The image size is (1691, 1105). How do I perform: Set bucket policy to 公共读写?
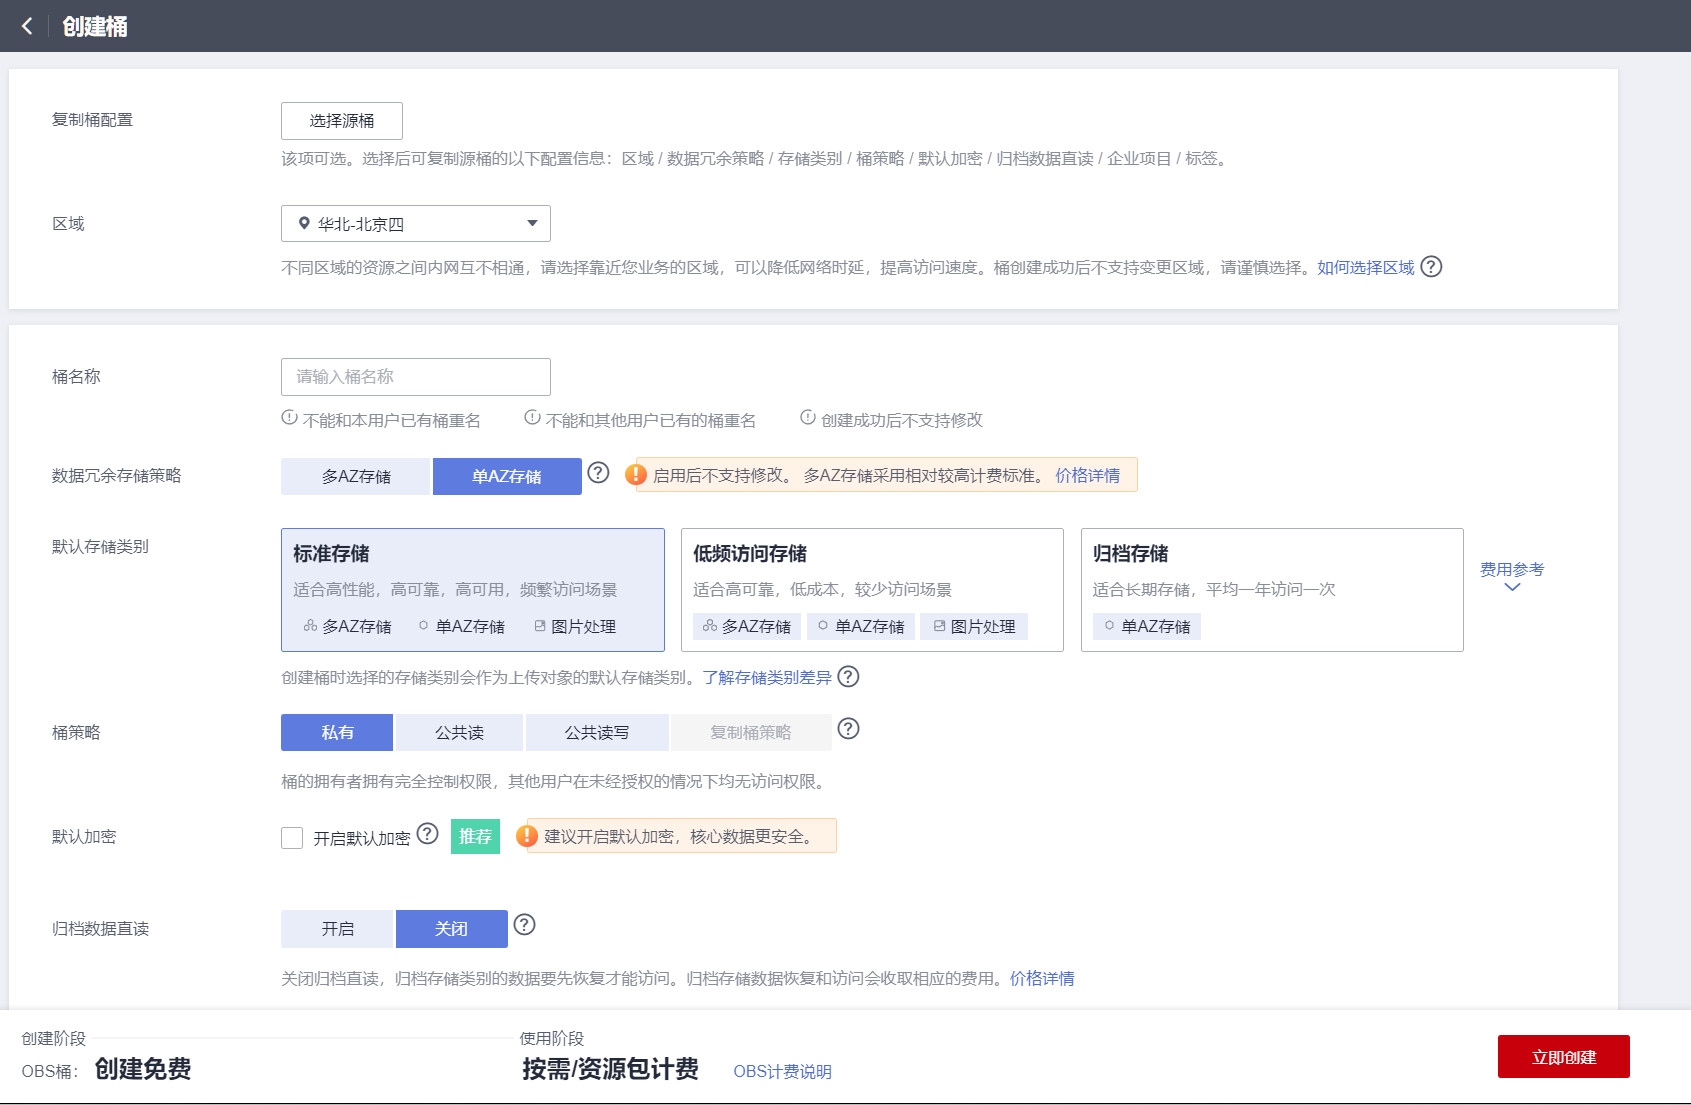[597, 732]
